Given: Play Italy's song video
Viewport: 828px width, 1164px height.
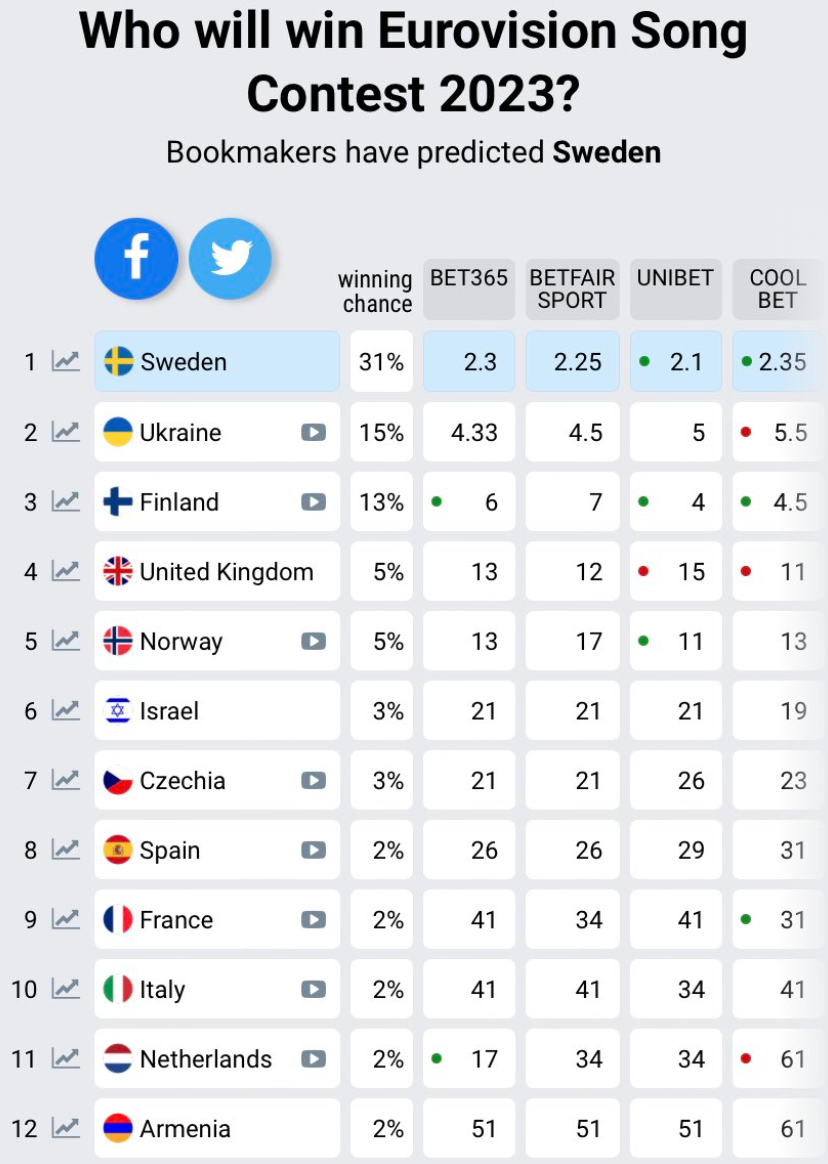Looking at the screenshot, I should coord(313,989).
